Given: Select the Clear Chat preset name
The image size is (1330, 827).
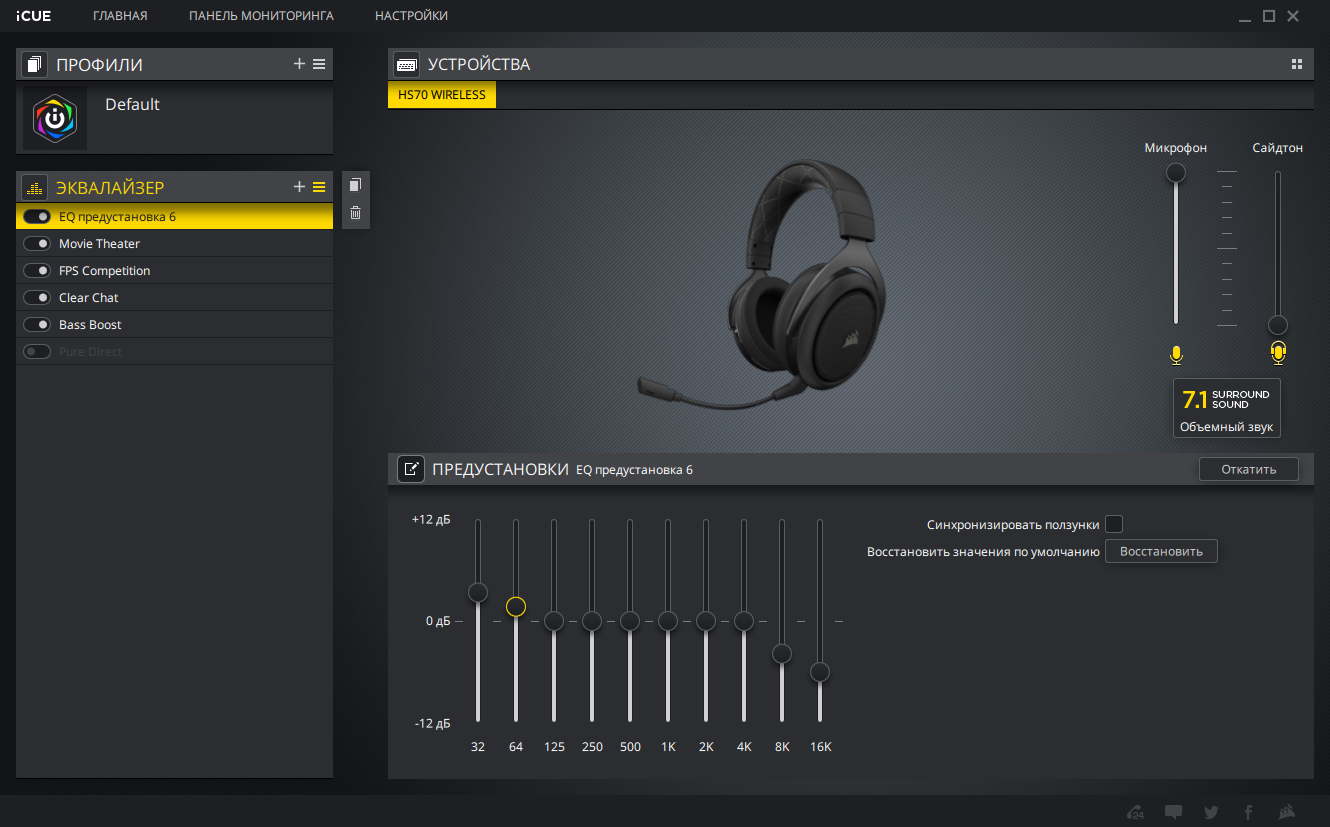Looking at the screenshot, I should pos(88,297).
